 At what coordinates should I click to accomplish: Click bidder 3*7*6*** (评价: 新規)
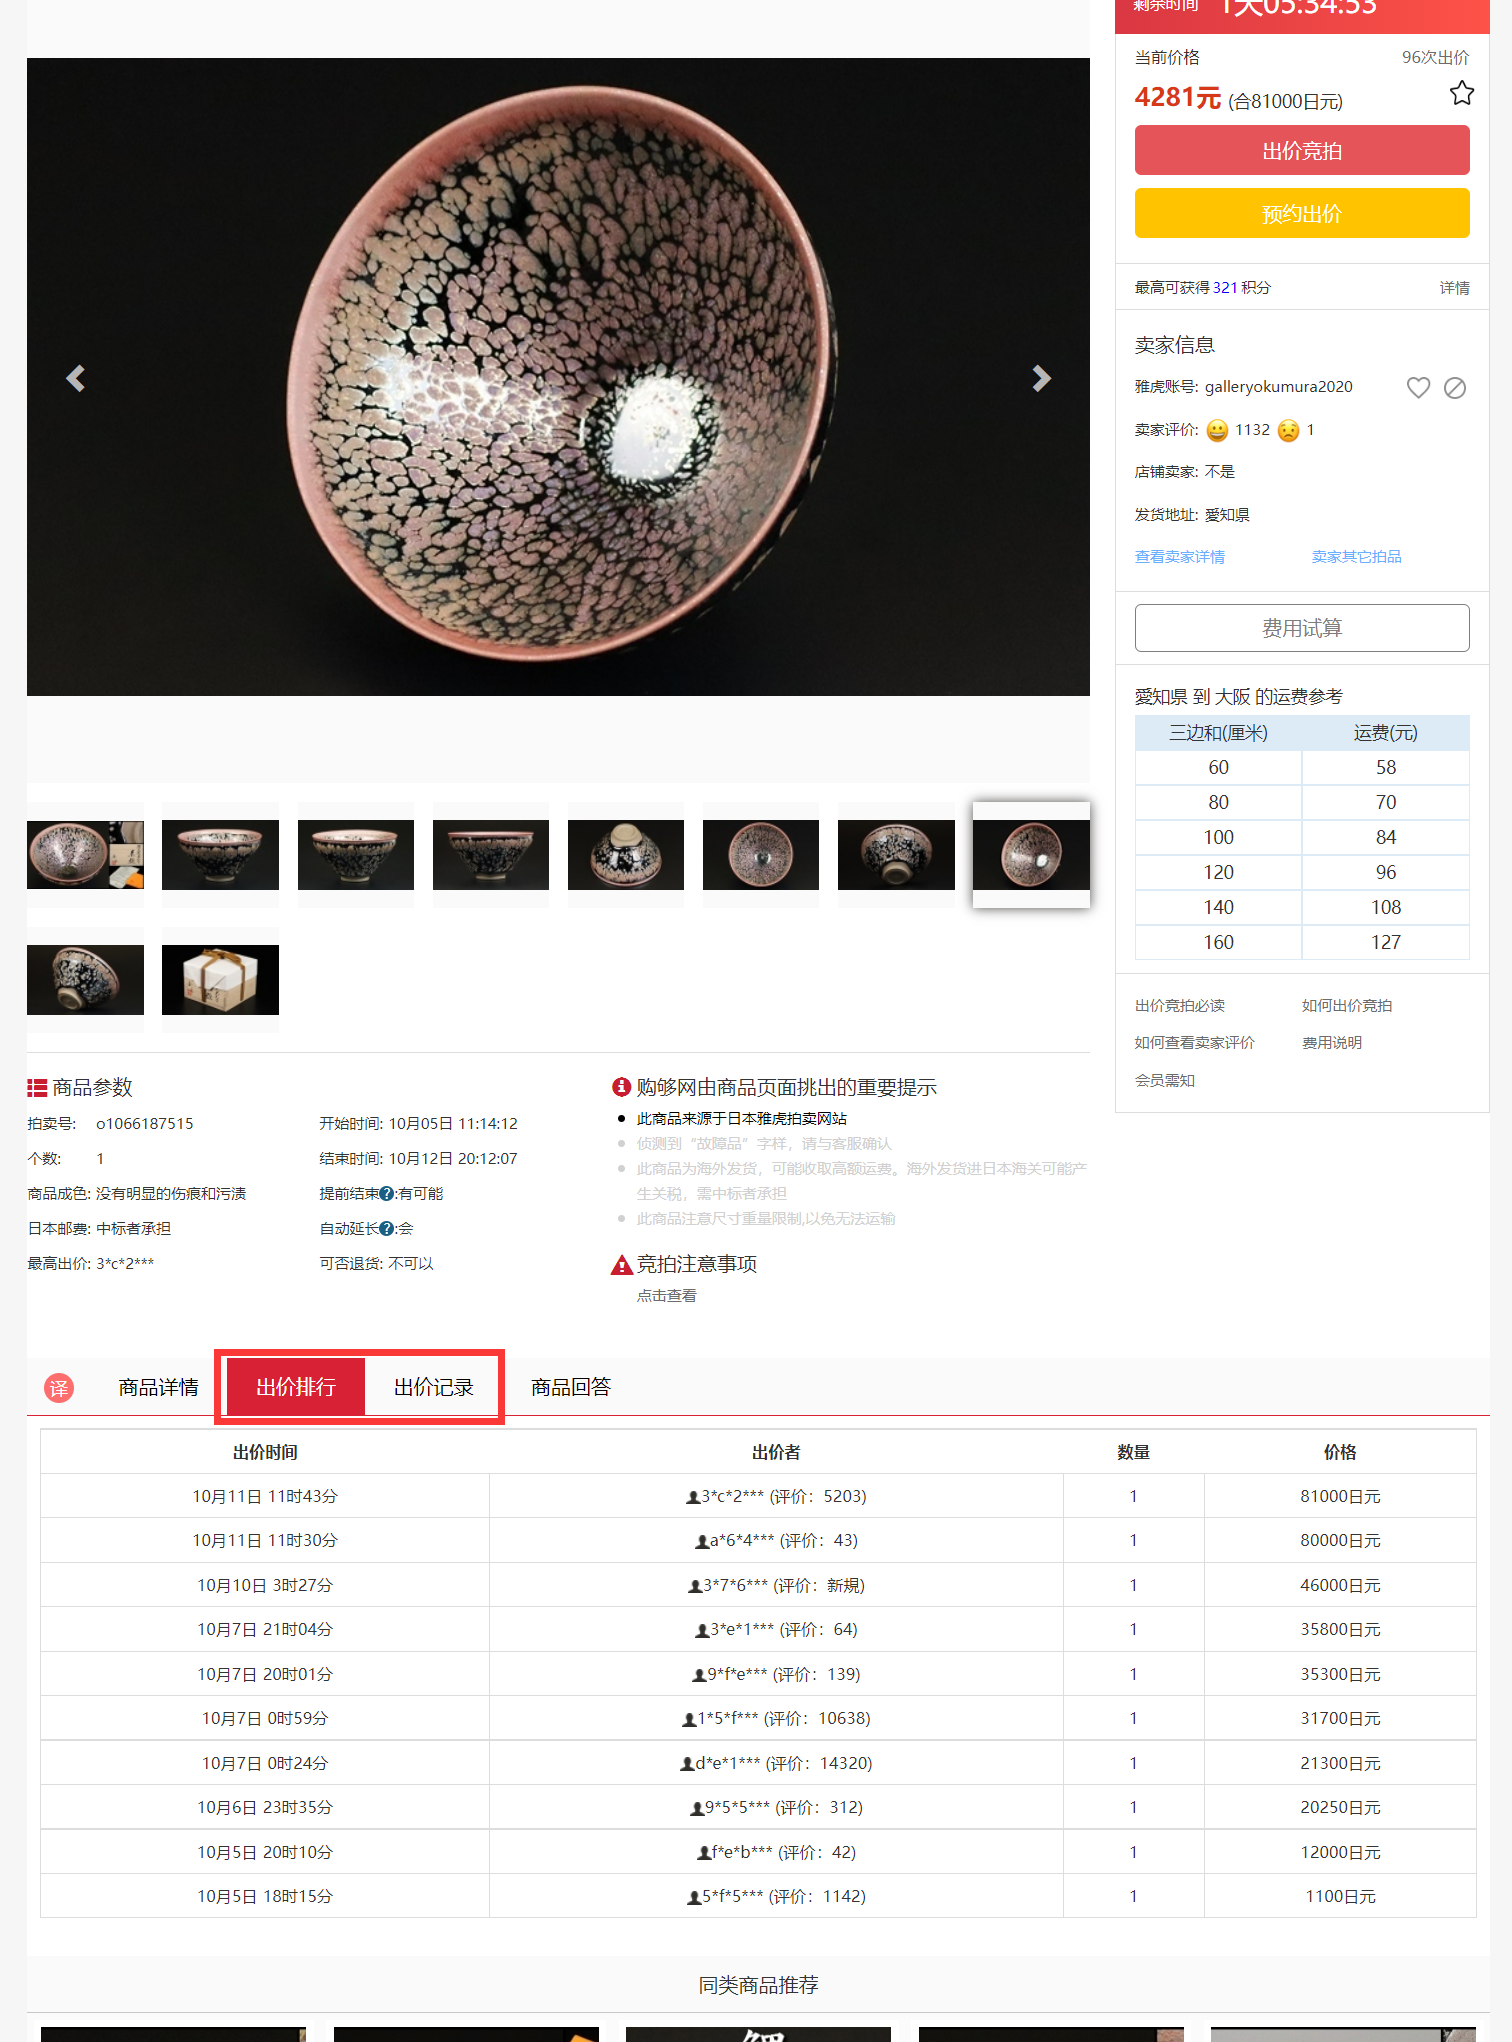click(776, 1586)
